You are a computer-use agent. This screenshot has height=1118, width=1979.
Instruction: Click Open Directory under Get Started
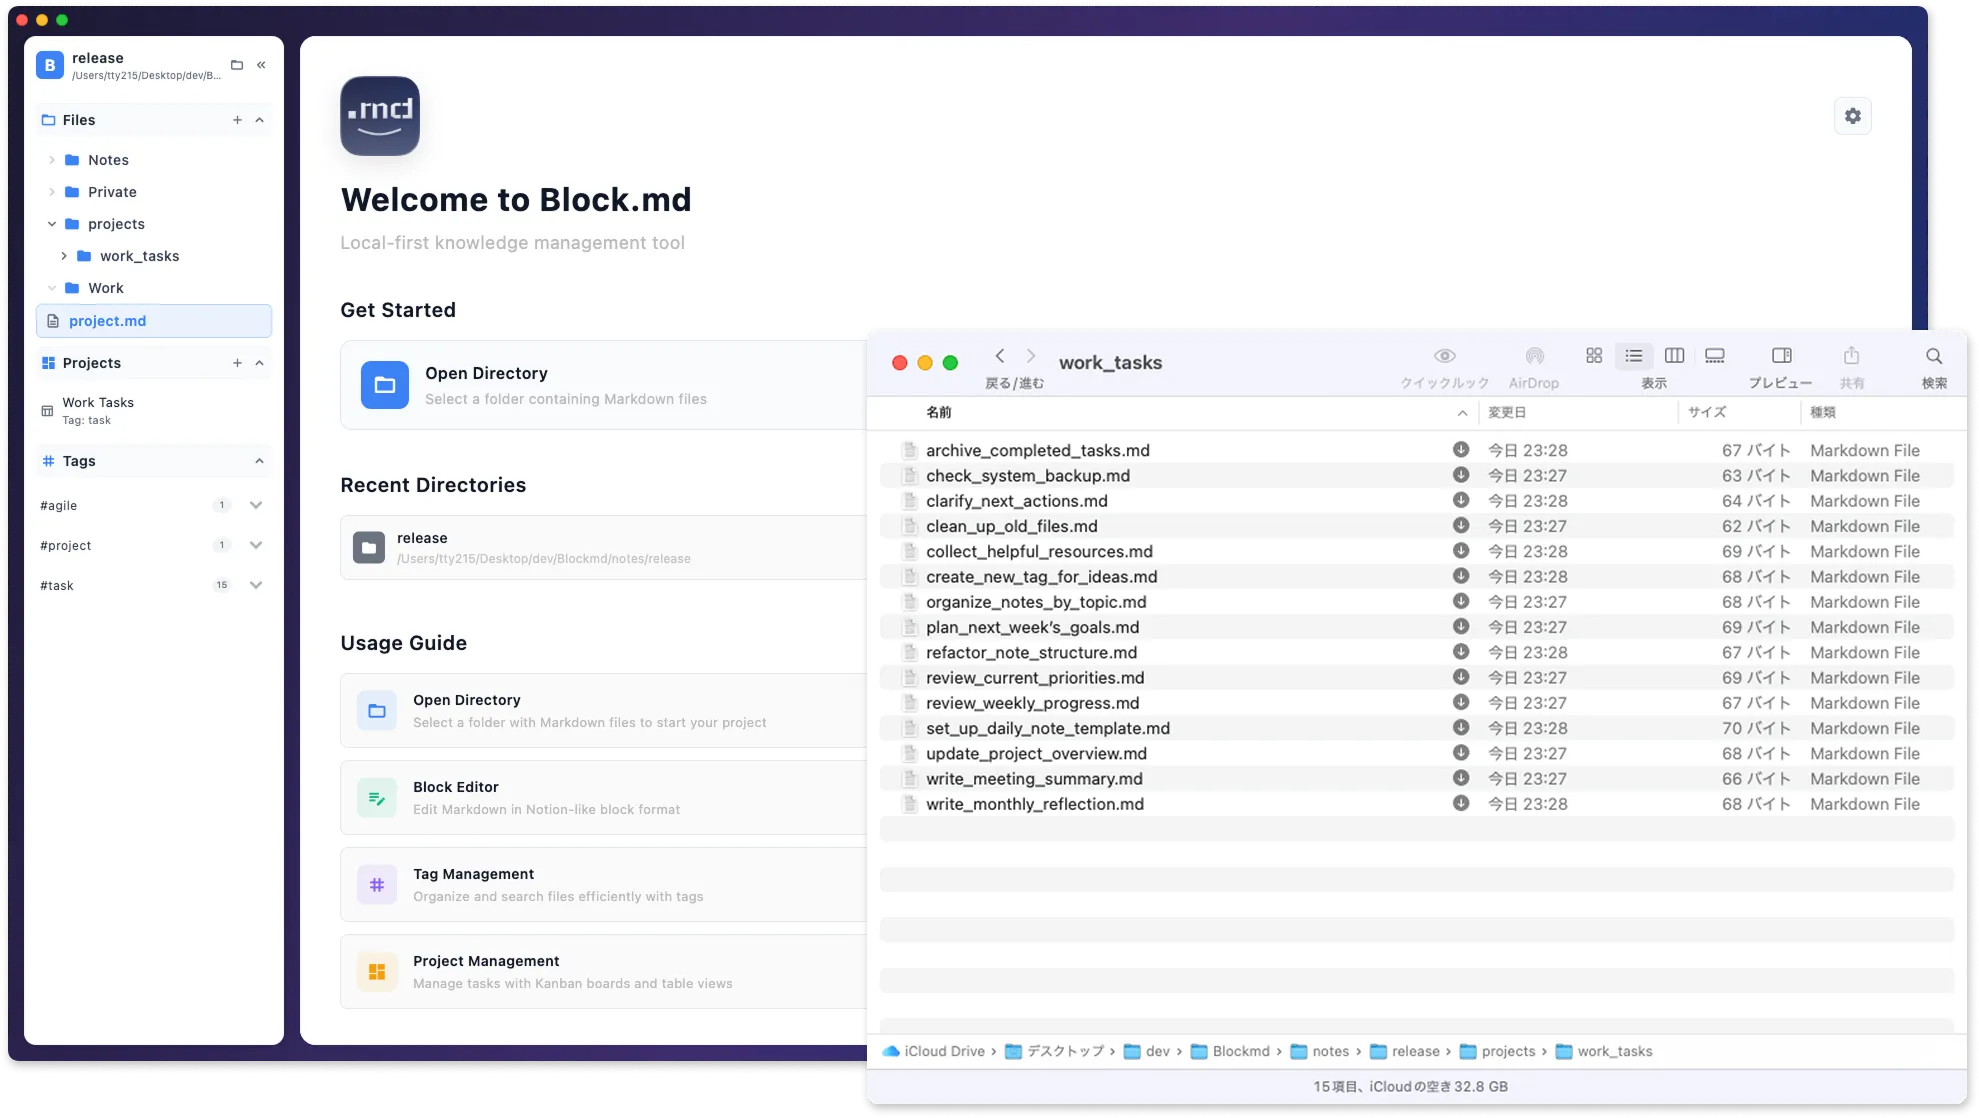coord(604,385)
